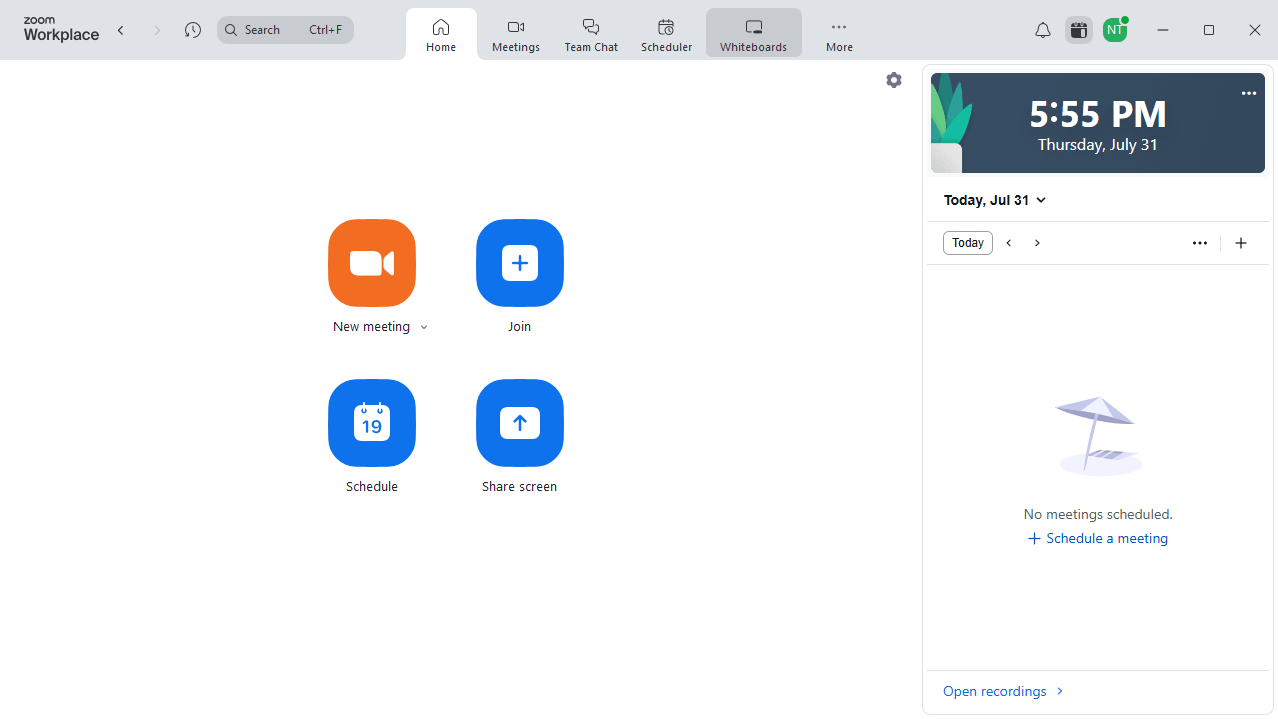The height and width of the screenshot is (719, 1278).
Task: Switch to the Team Chat tab
Action: 590,32
